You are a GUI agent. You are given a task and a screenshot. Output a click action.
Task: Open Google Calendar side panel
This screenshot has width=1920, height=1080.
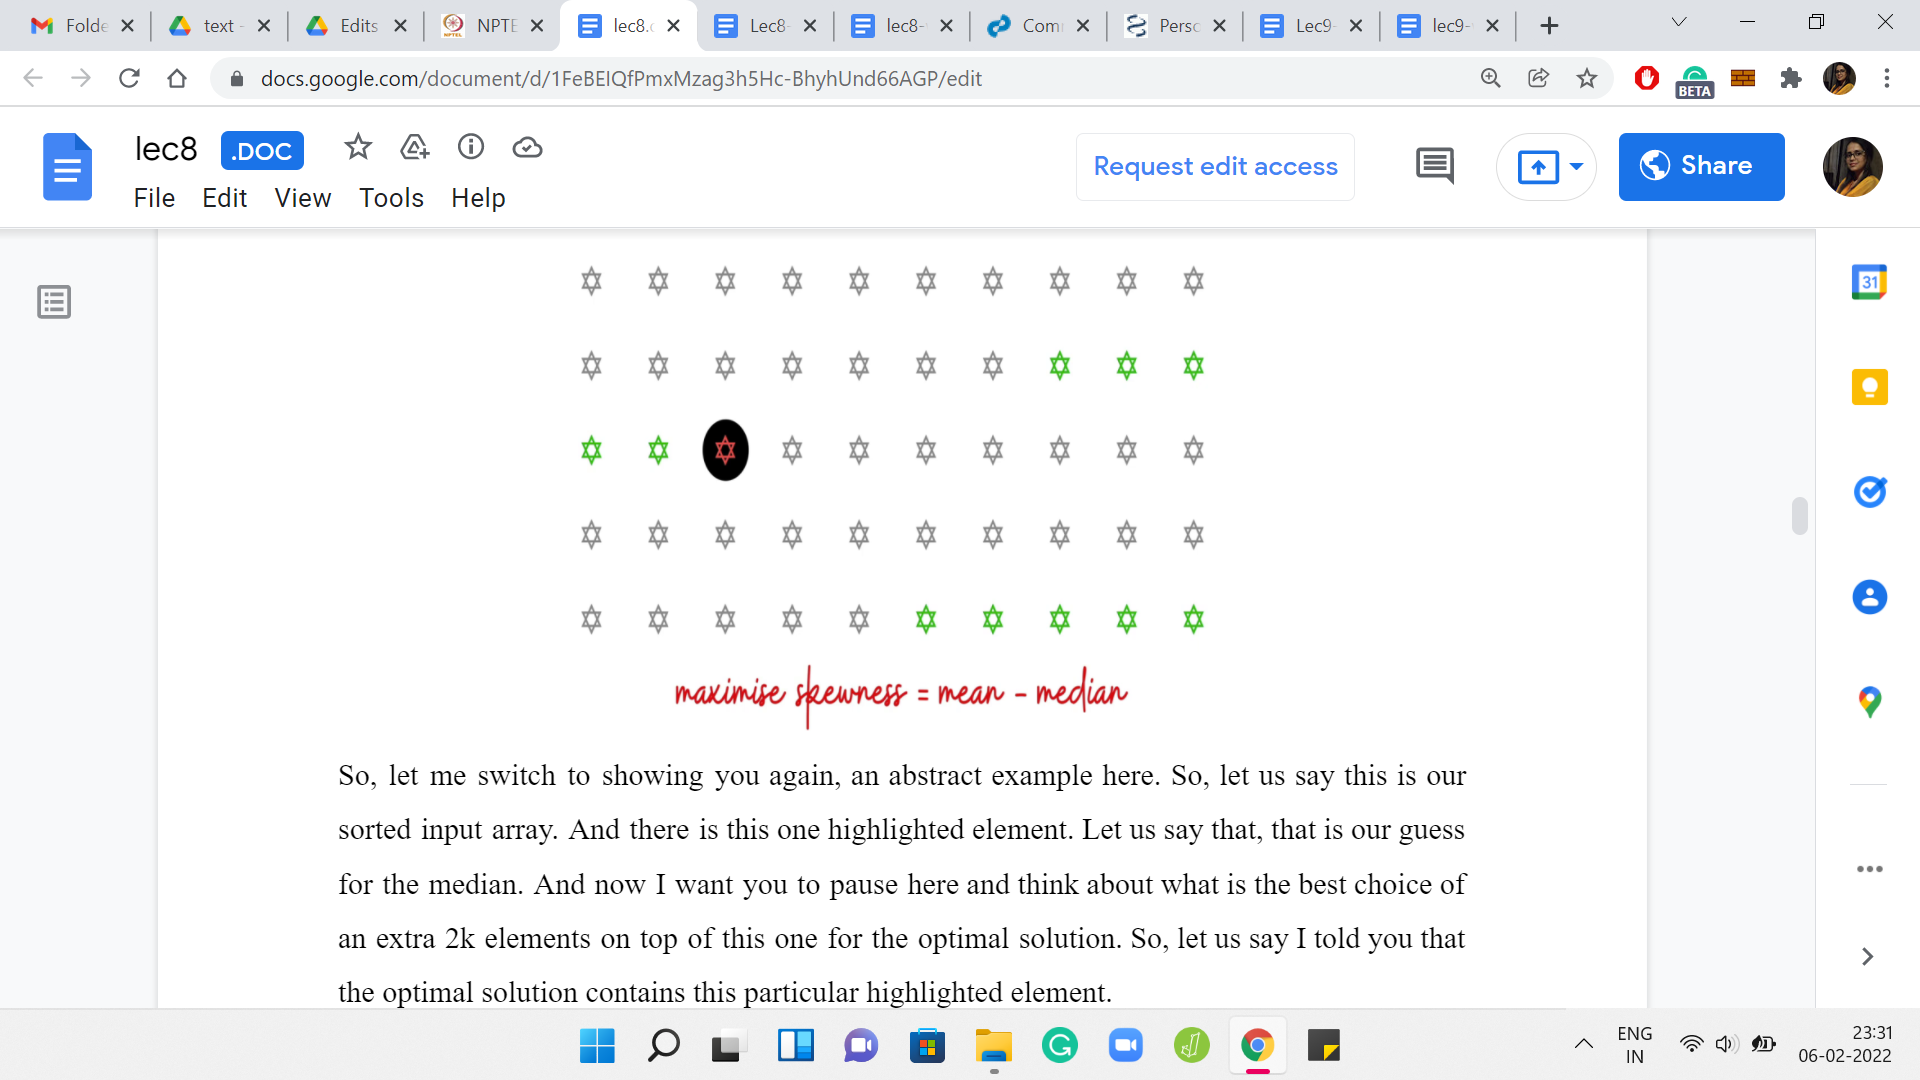[x=1868, y=283]
